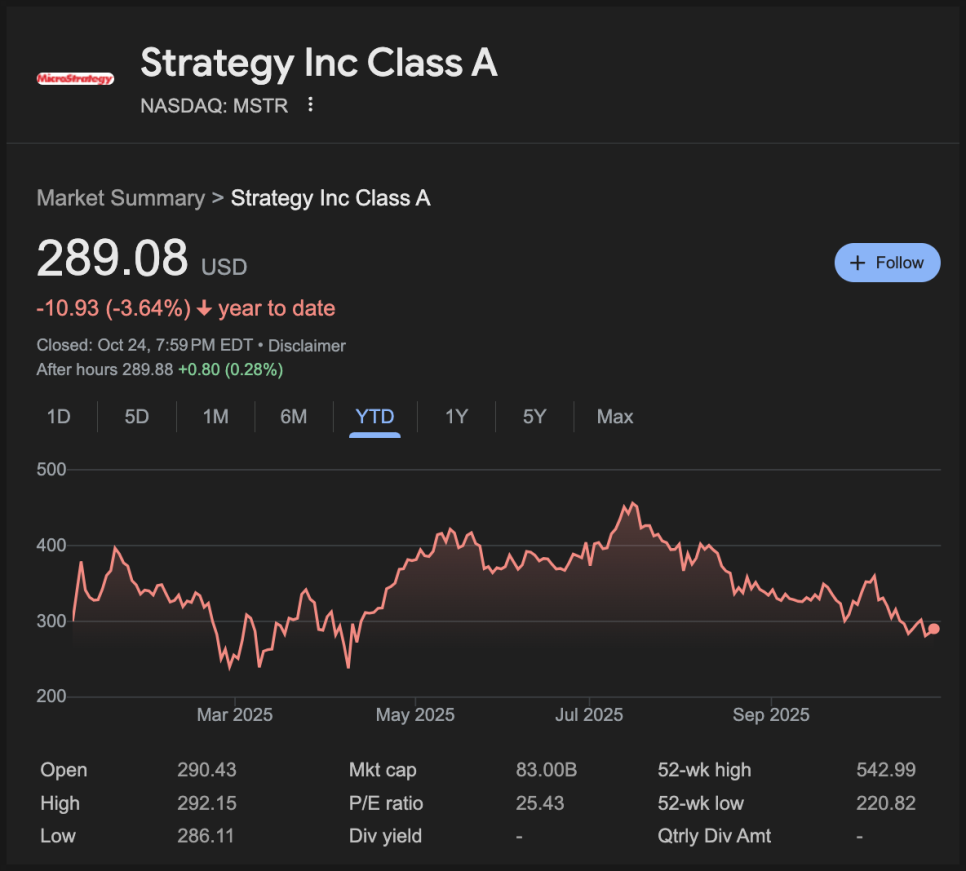Screen dimensions: 966x871
Task: Click the Market Summary breadcrumb link
Action: 120,198
